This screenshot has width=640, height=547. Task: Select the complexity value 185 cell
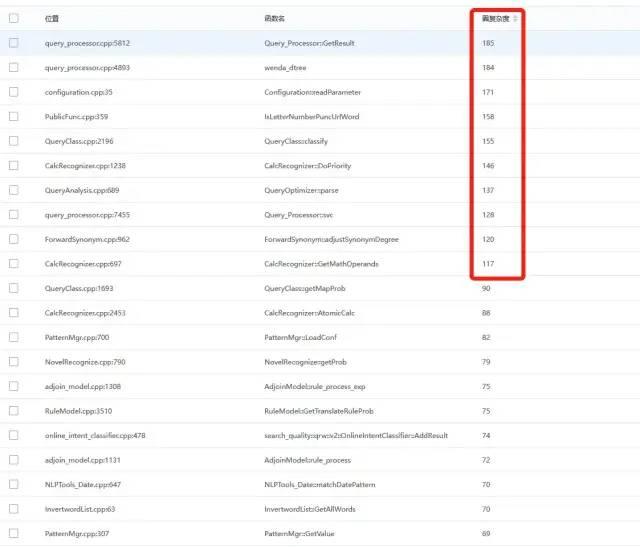[488, 43]
